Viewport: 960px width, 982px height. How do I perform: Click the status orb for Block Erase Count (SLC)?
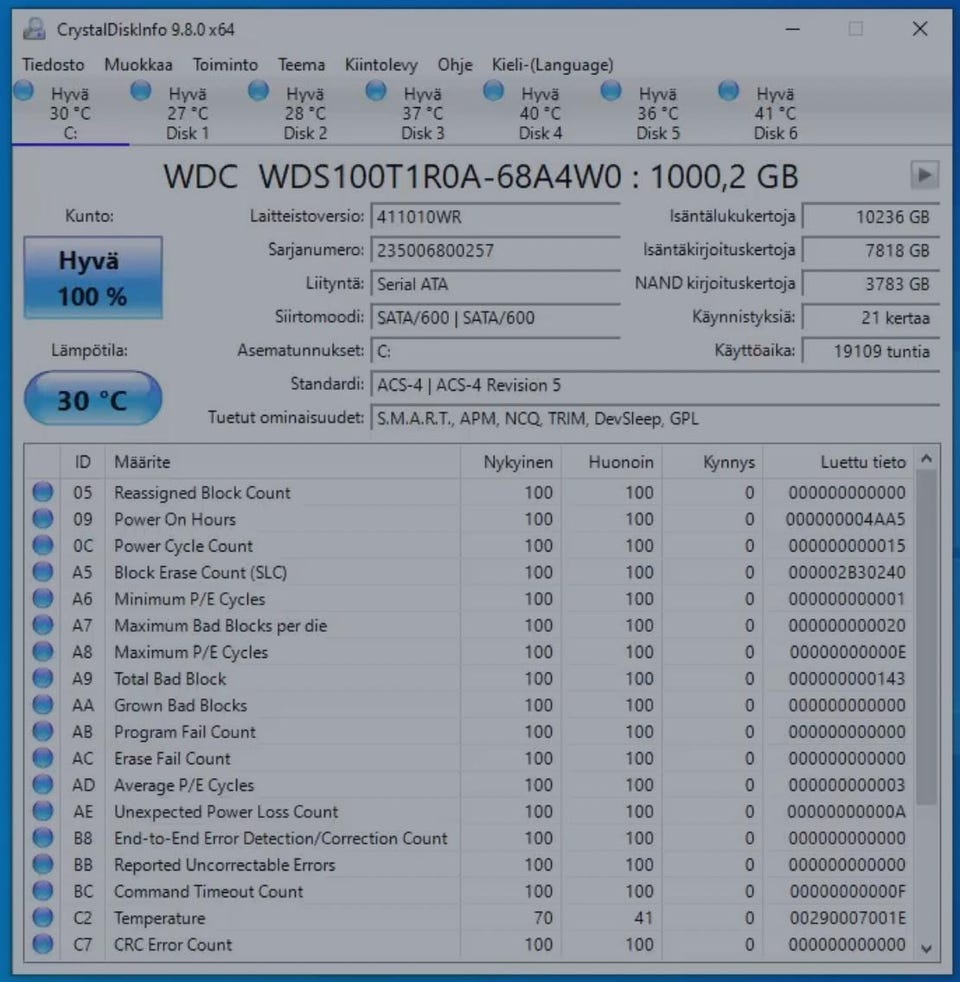tap(43, 572)
